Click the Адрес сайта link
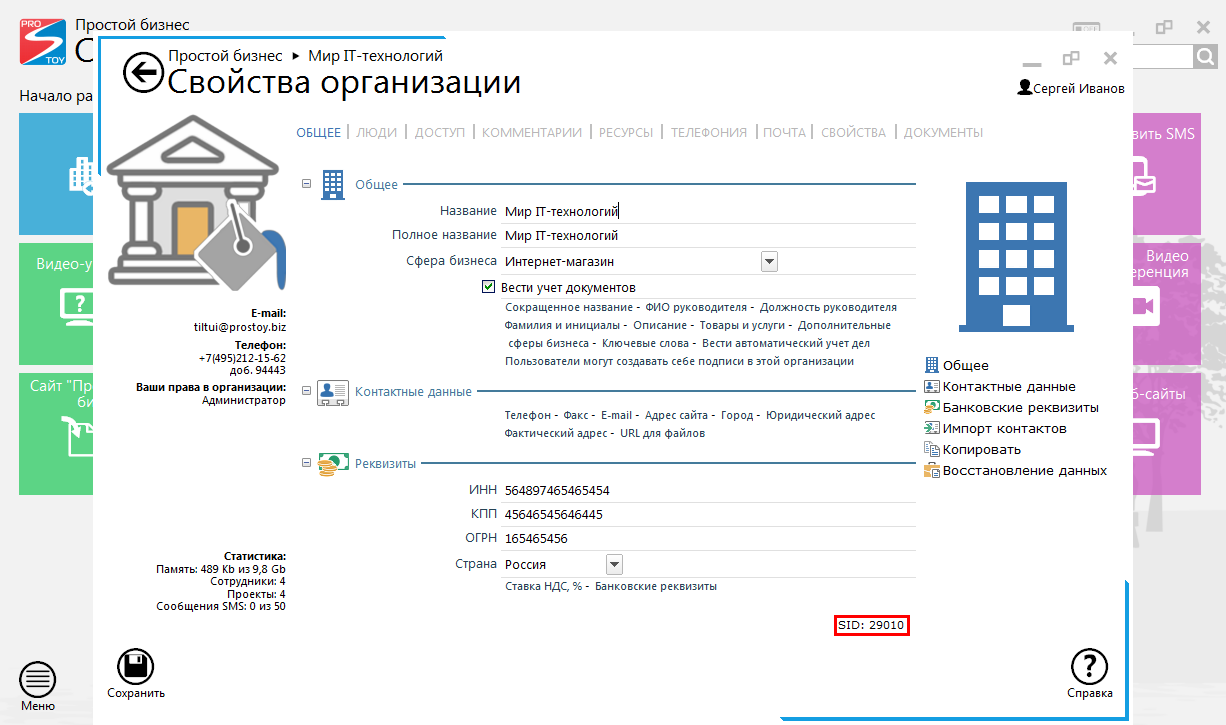The width and height of the screenshot is (1226, 725). tap(677, 415)
